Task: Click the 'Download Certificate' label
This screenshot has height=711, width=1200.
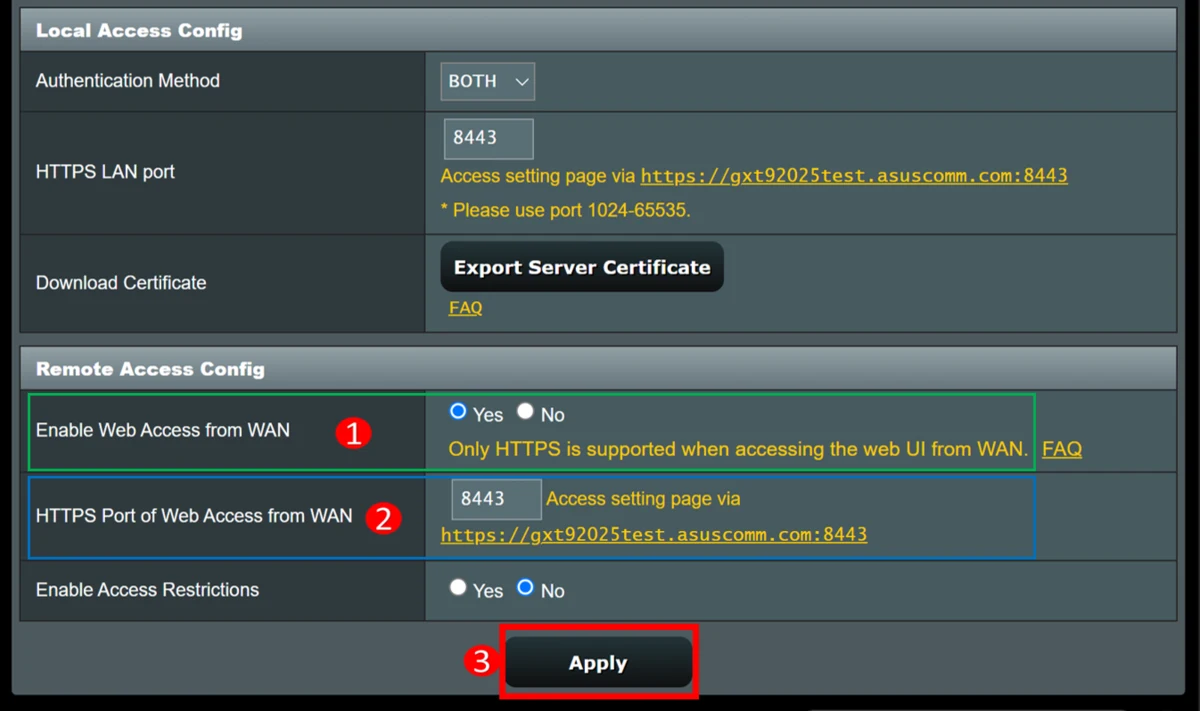Action: pyautogui.click(x=121, y=283)
